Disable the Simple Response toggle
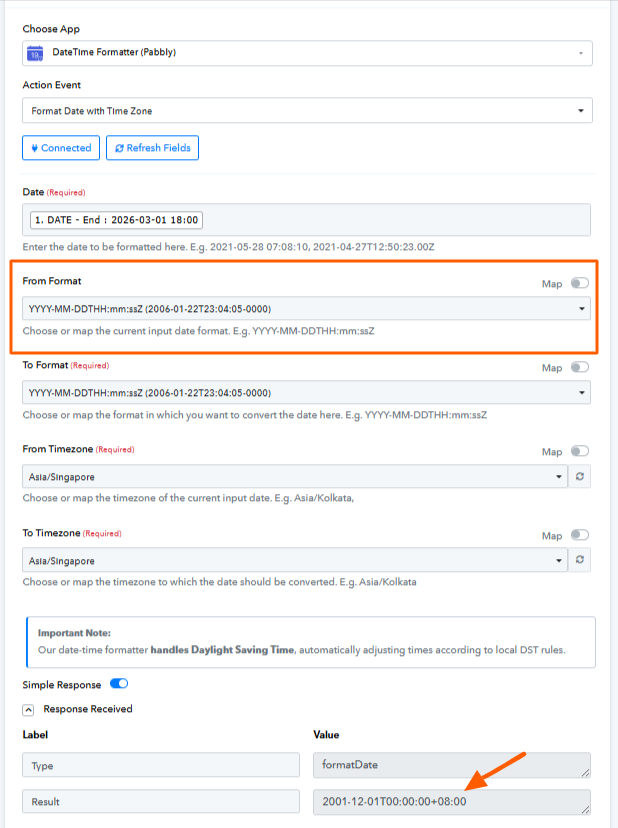This screenshot has height=828, width=618. click(x=119, y=684)
